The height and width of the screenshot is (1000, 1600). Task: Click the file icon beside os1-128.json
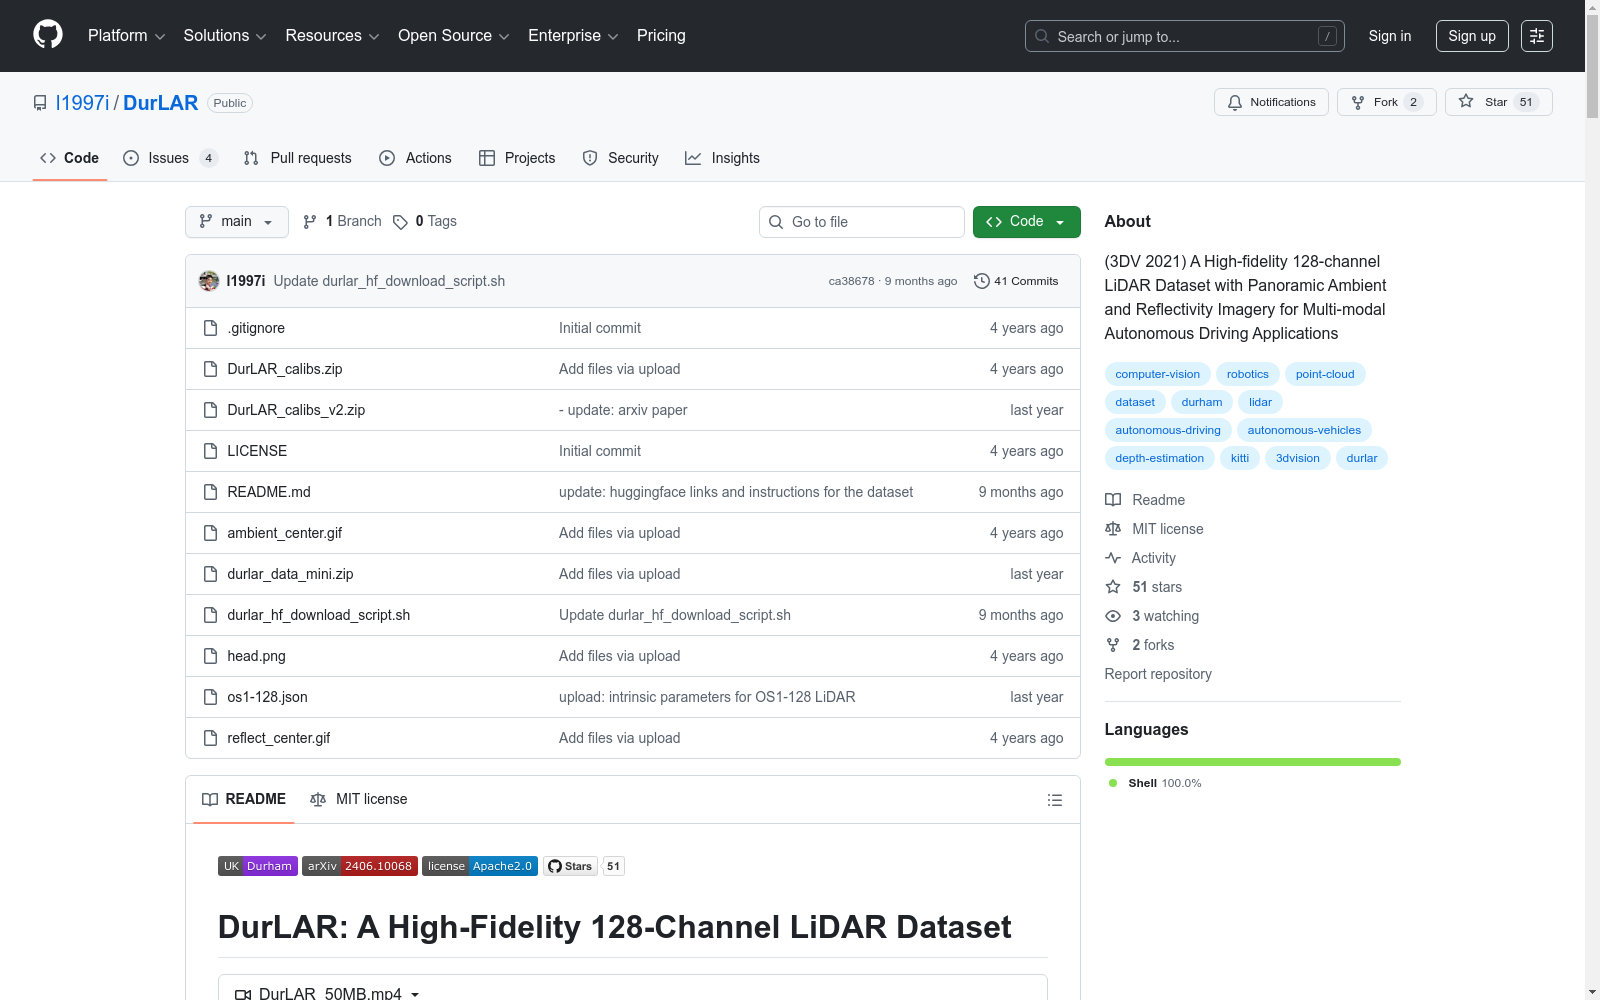210,697
